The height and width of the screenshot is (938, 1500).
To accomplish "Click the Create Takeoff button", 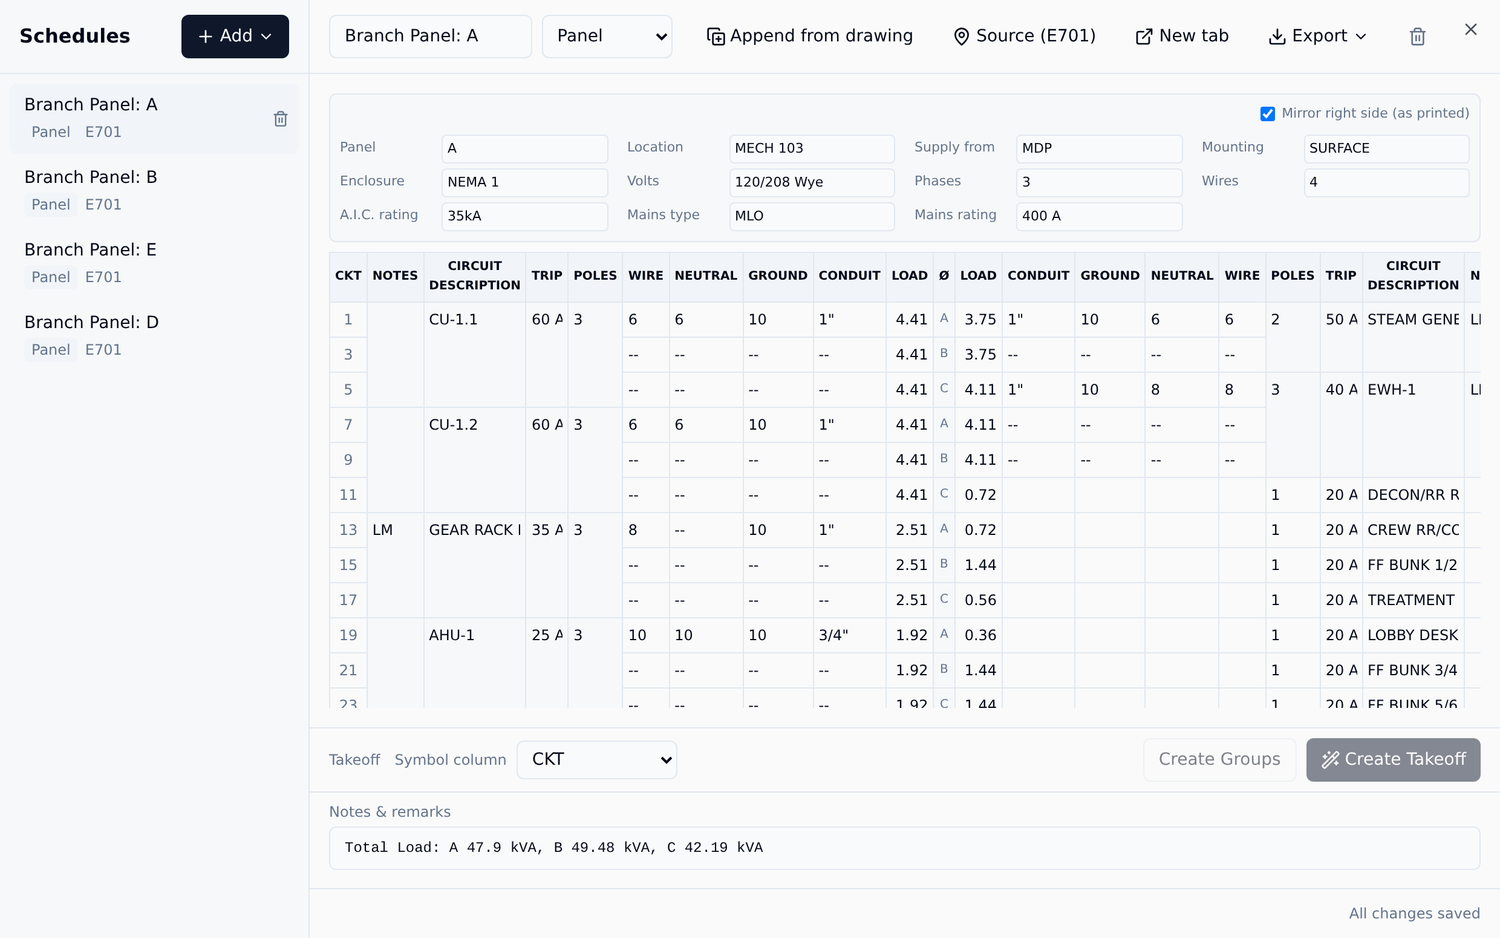I will tap(1393, 760).
